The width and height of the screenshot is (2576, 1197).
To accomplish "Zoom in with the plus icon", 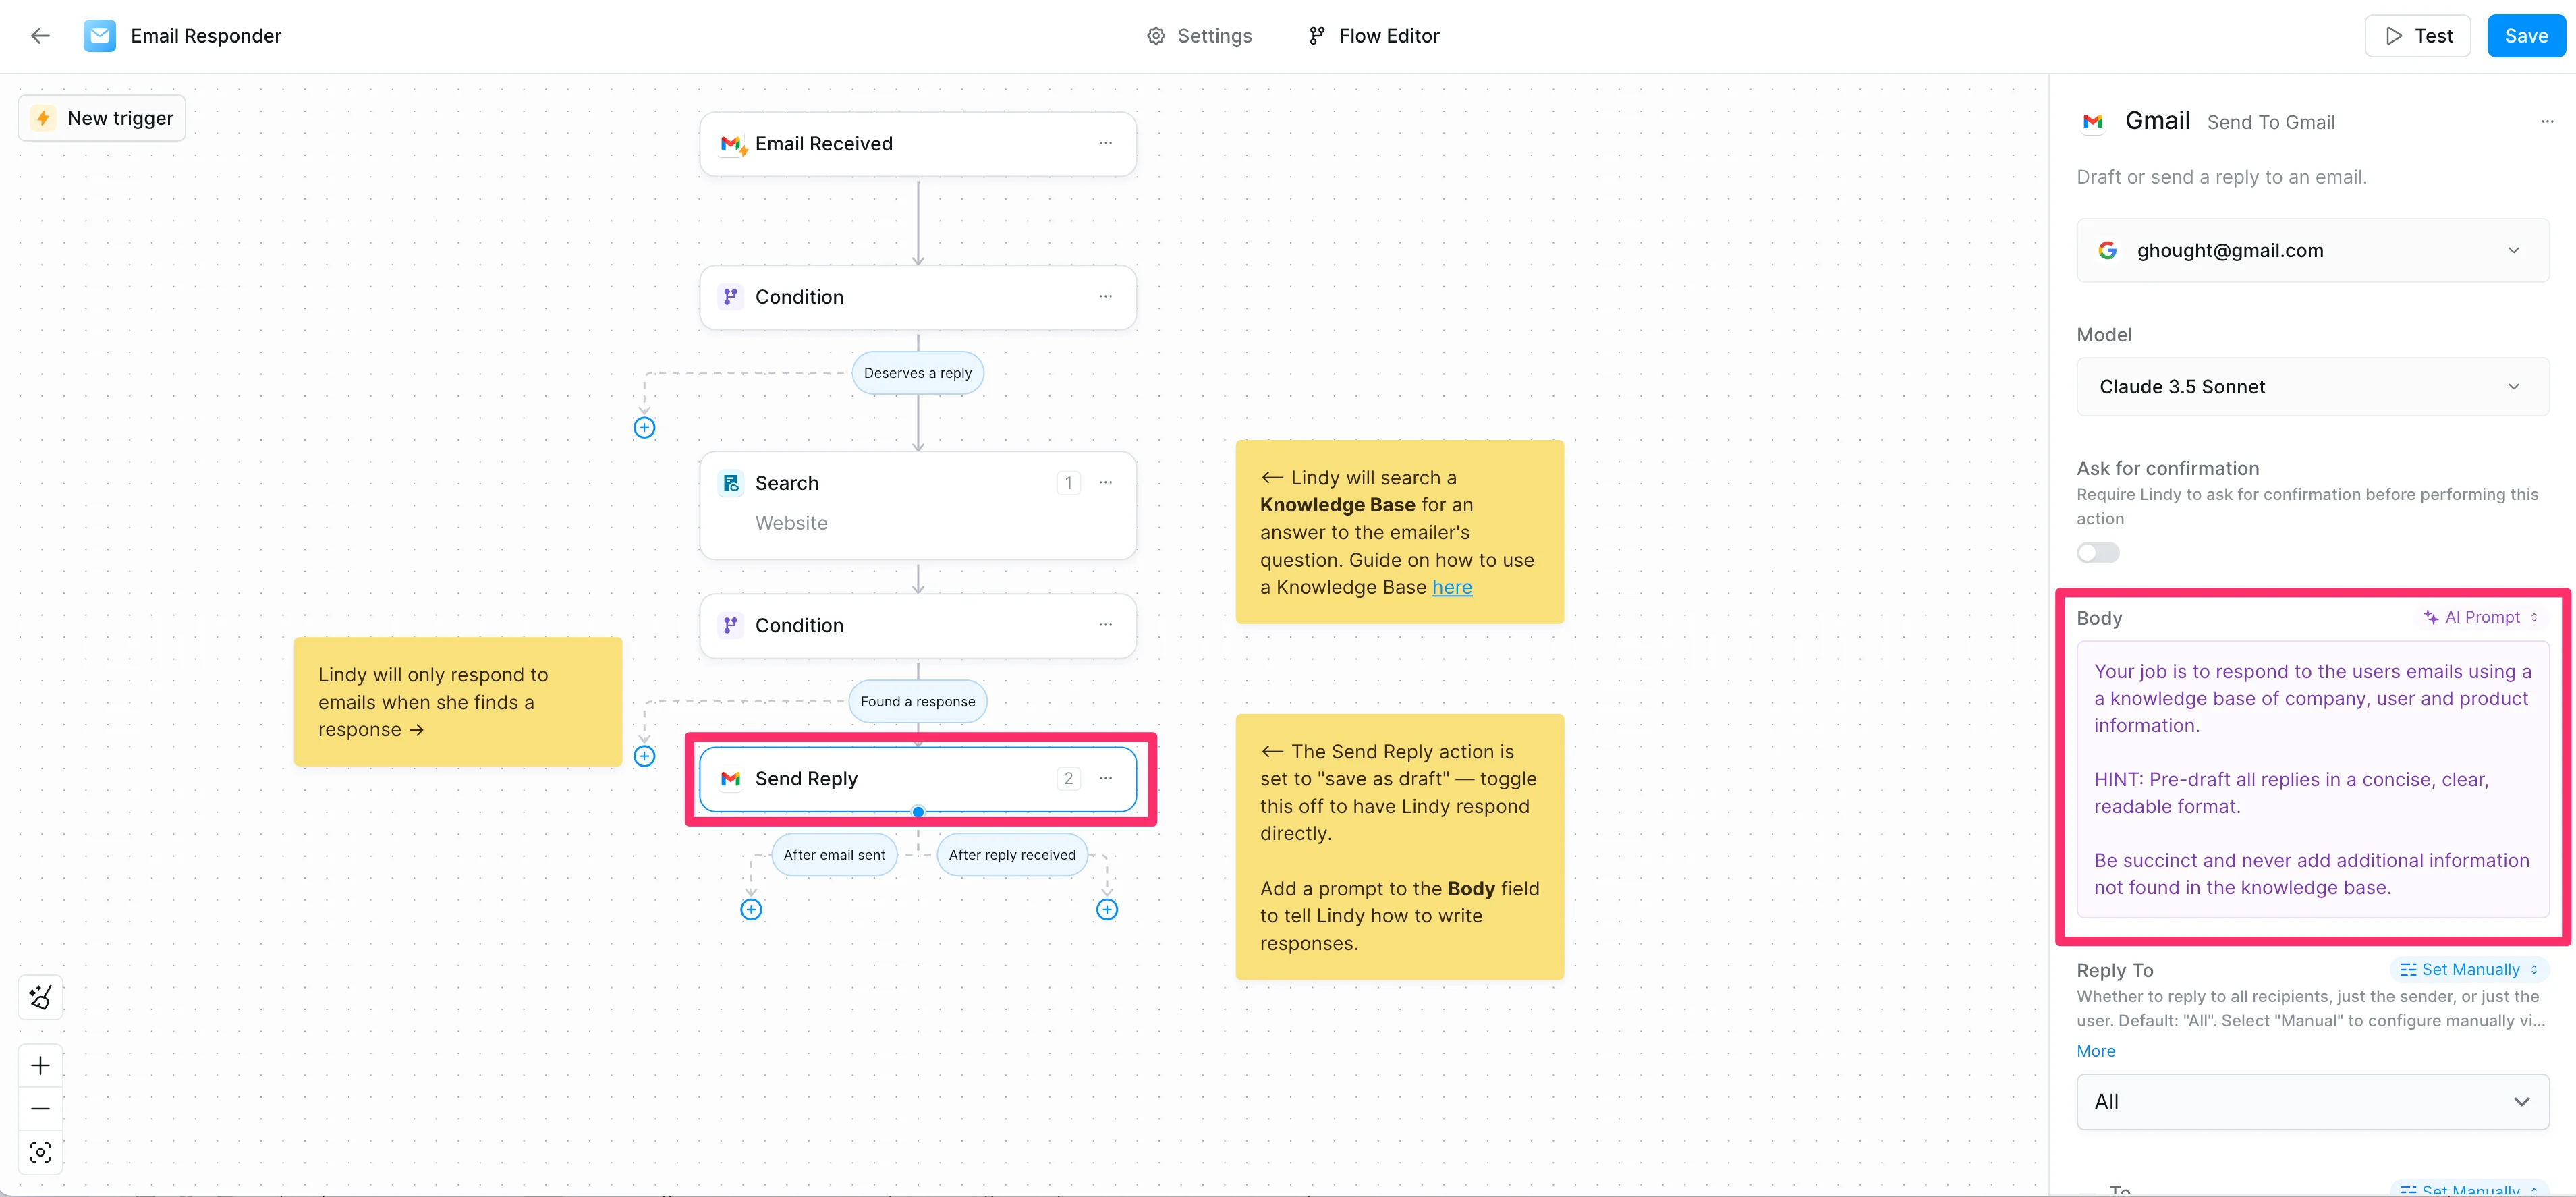I will [x=40, y=1065].
